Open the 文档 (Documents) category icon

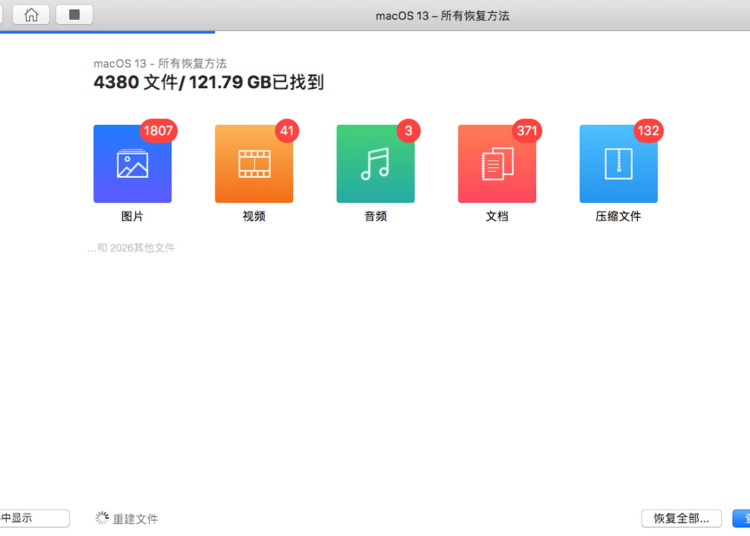[x=496, y=164]
